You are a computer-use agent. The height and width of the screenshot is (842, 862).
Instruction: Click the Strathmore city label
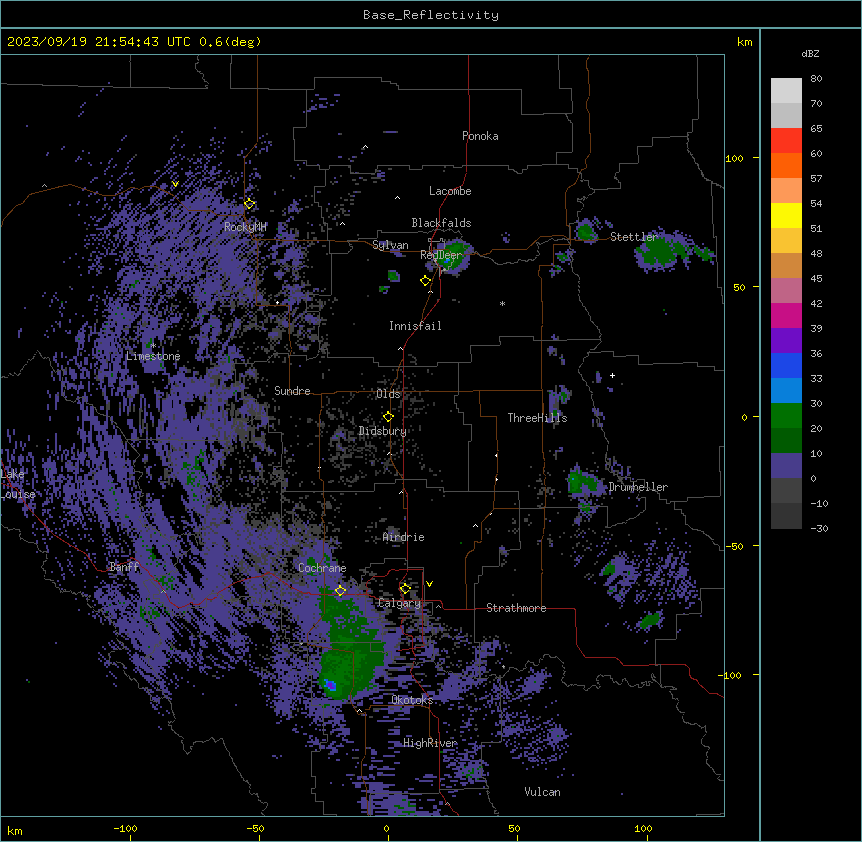click(516, 608)
